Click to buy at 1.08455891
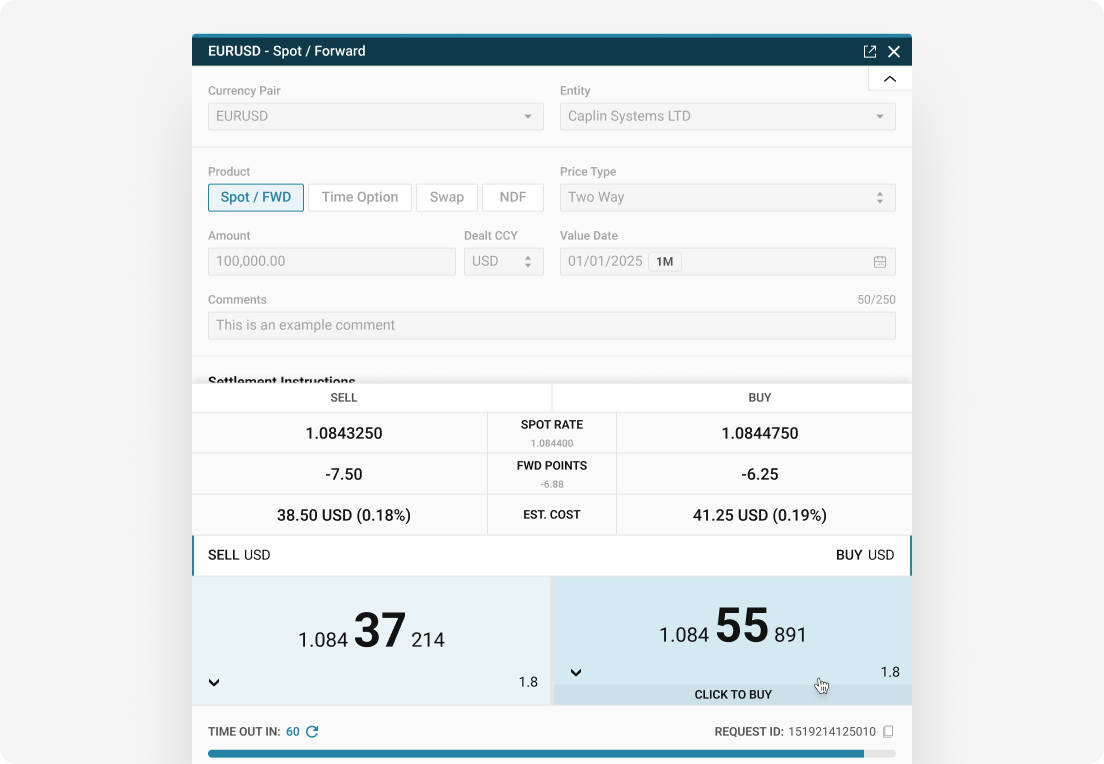 point(732,641)
